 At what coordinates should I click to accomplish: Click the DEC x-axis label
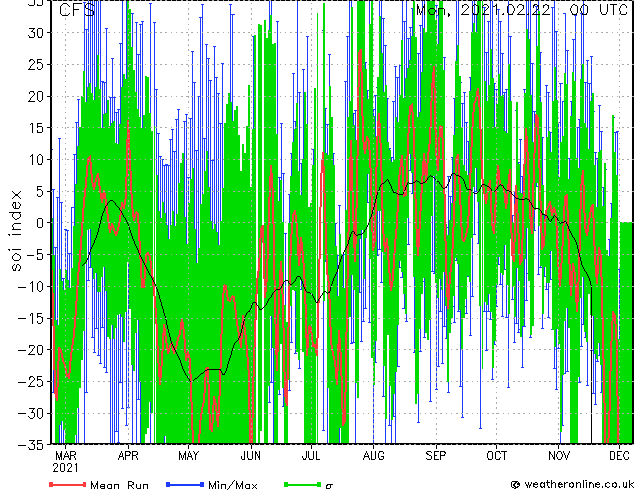coord(619,456)
